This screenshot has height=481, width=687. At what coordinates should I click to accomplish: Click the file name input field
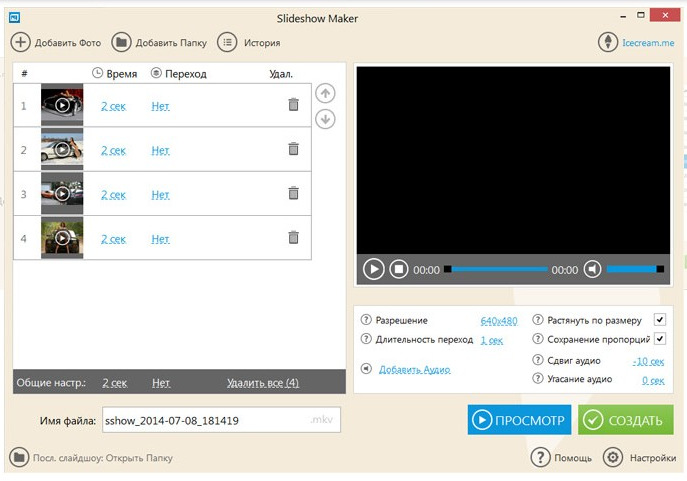pyautogui.click(x=221, y=420)
